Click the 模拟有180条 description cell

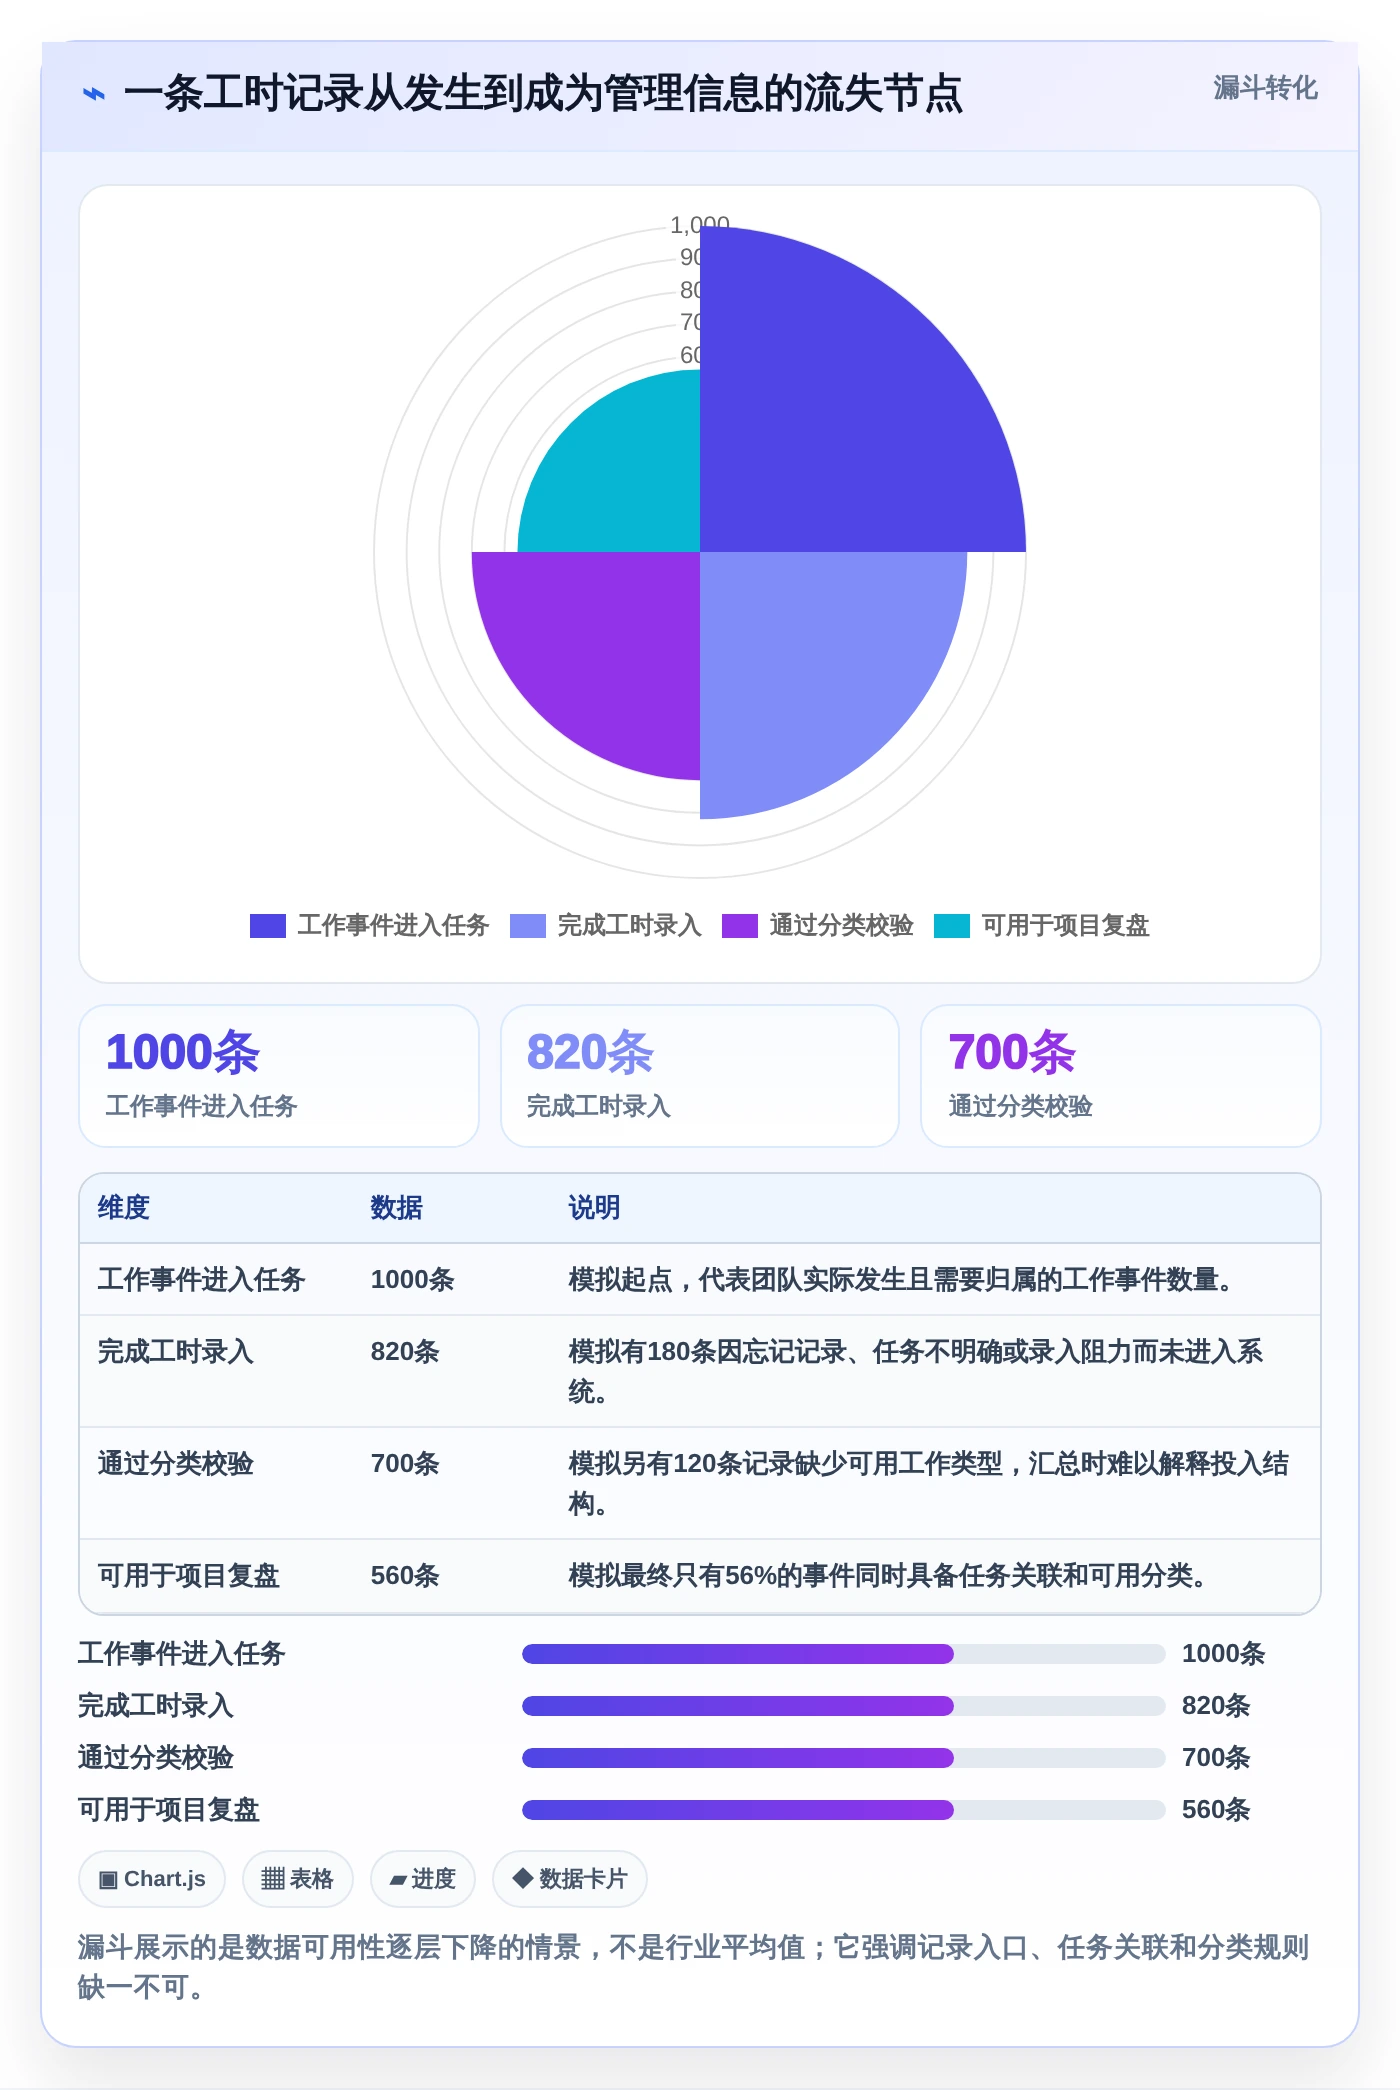[x=916, y=1372]
